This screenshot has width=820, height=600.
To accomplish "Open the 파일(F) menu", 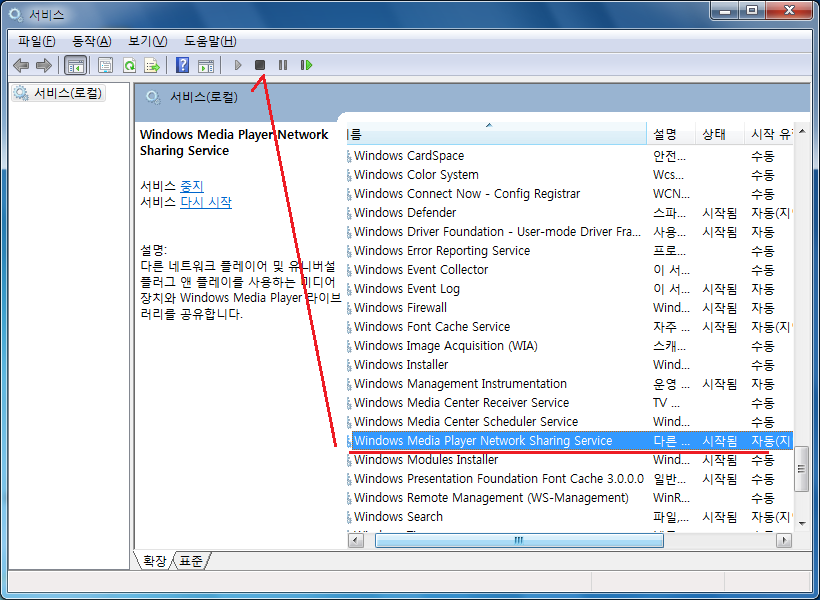I will pyautogui.click(x=36, y=41).
